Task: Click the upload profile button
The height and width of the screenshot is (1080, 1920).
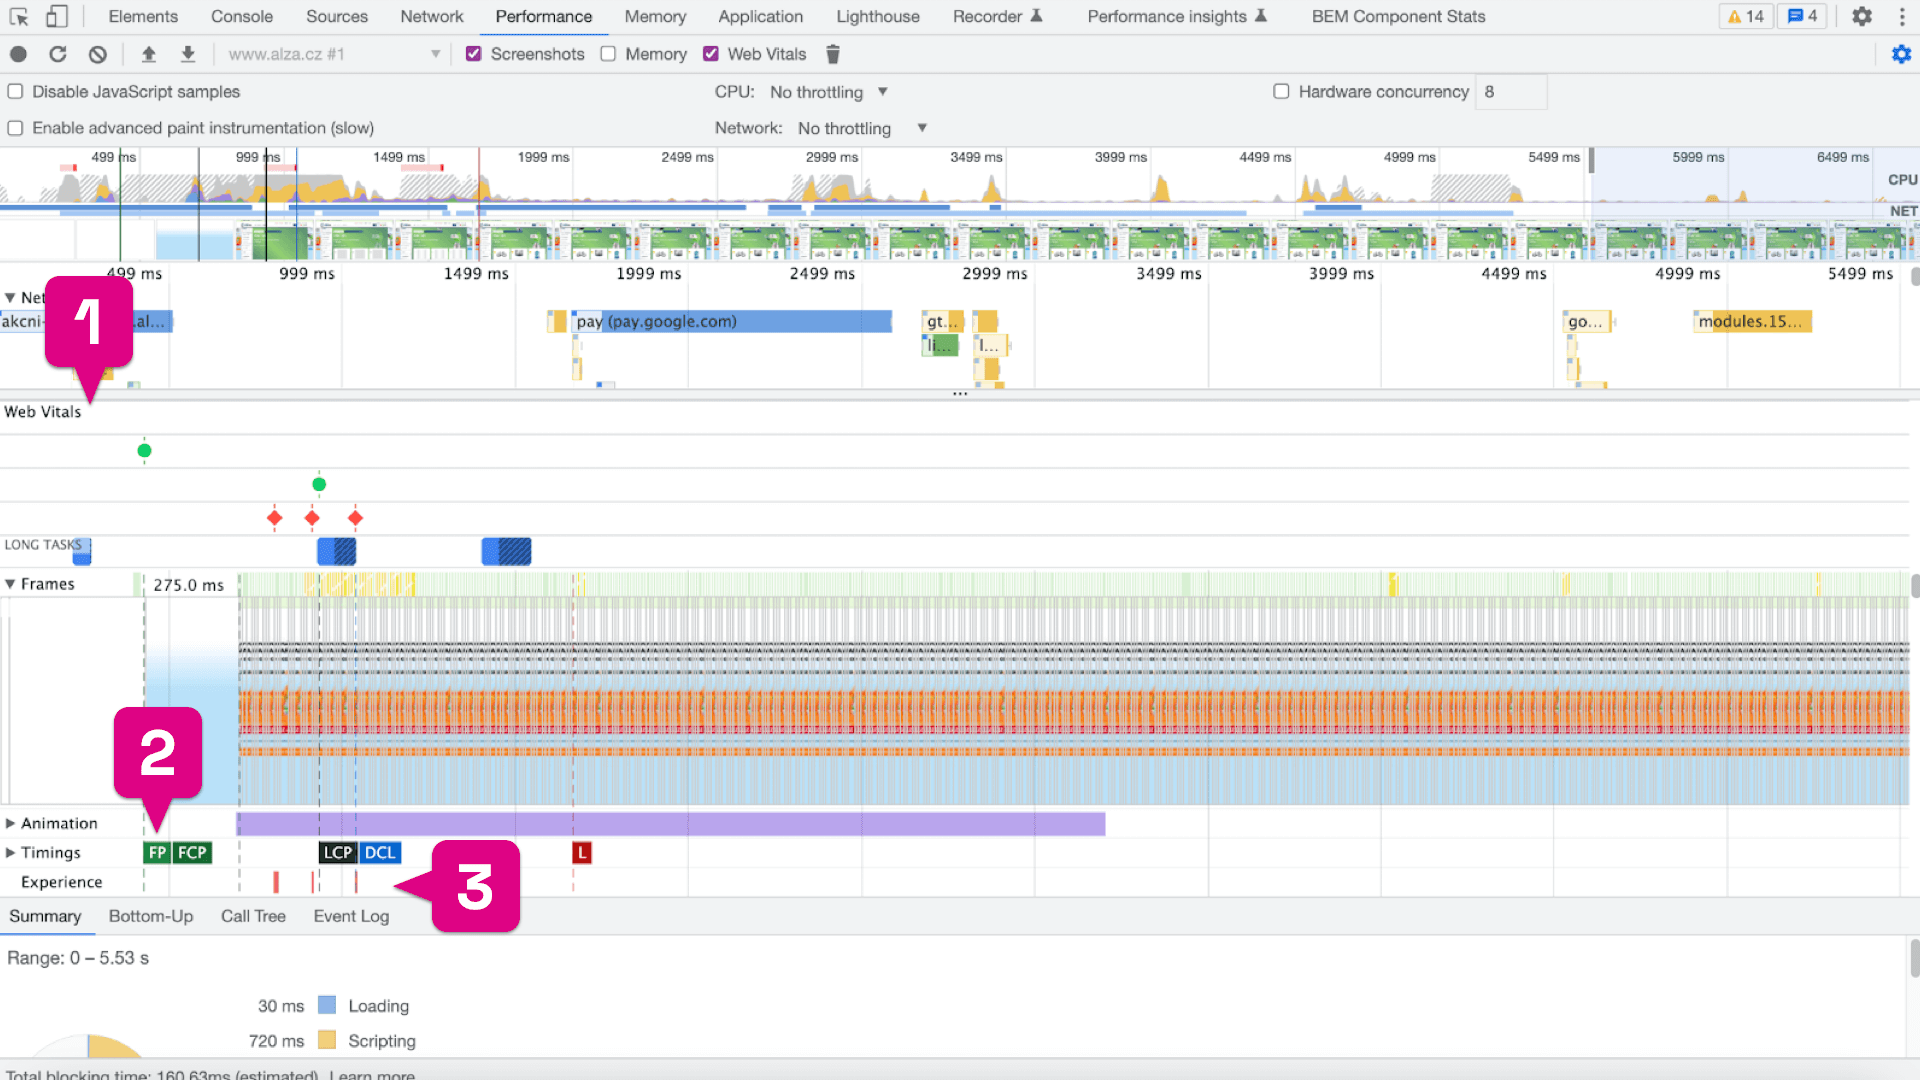Action: tap(146, 54)
